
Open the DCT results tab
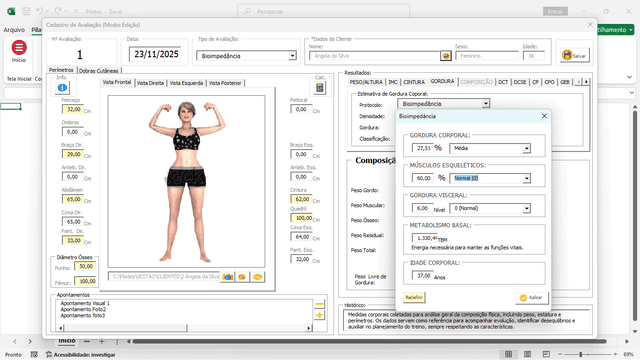503,82
